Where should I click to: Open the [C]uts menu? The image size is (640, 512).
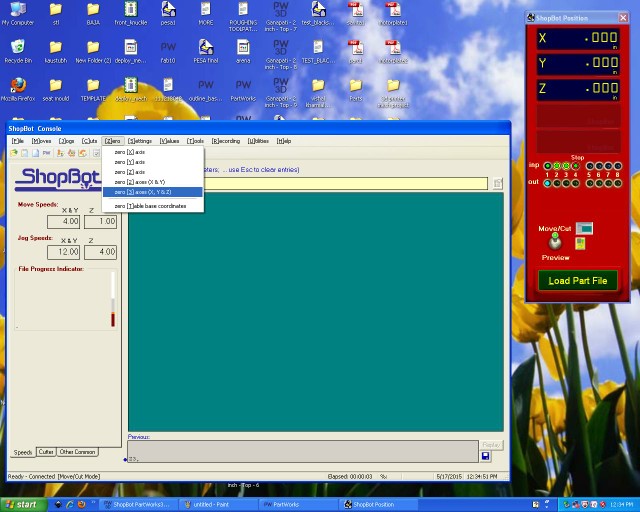(89, 141)
